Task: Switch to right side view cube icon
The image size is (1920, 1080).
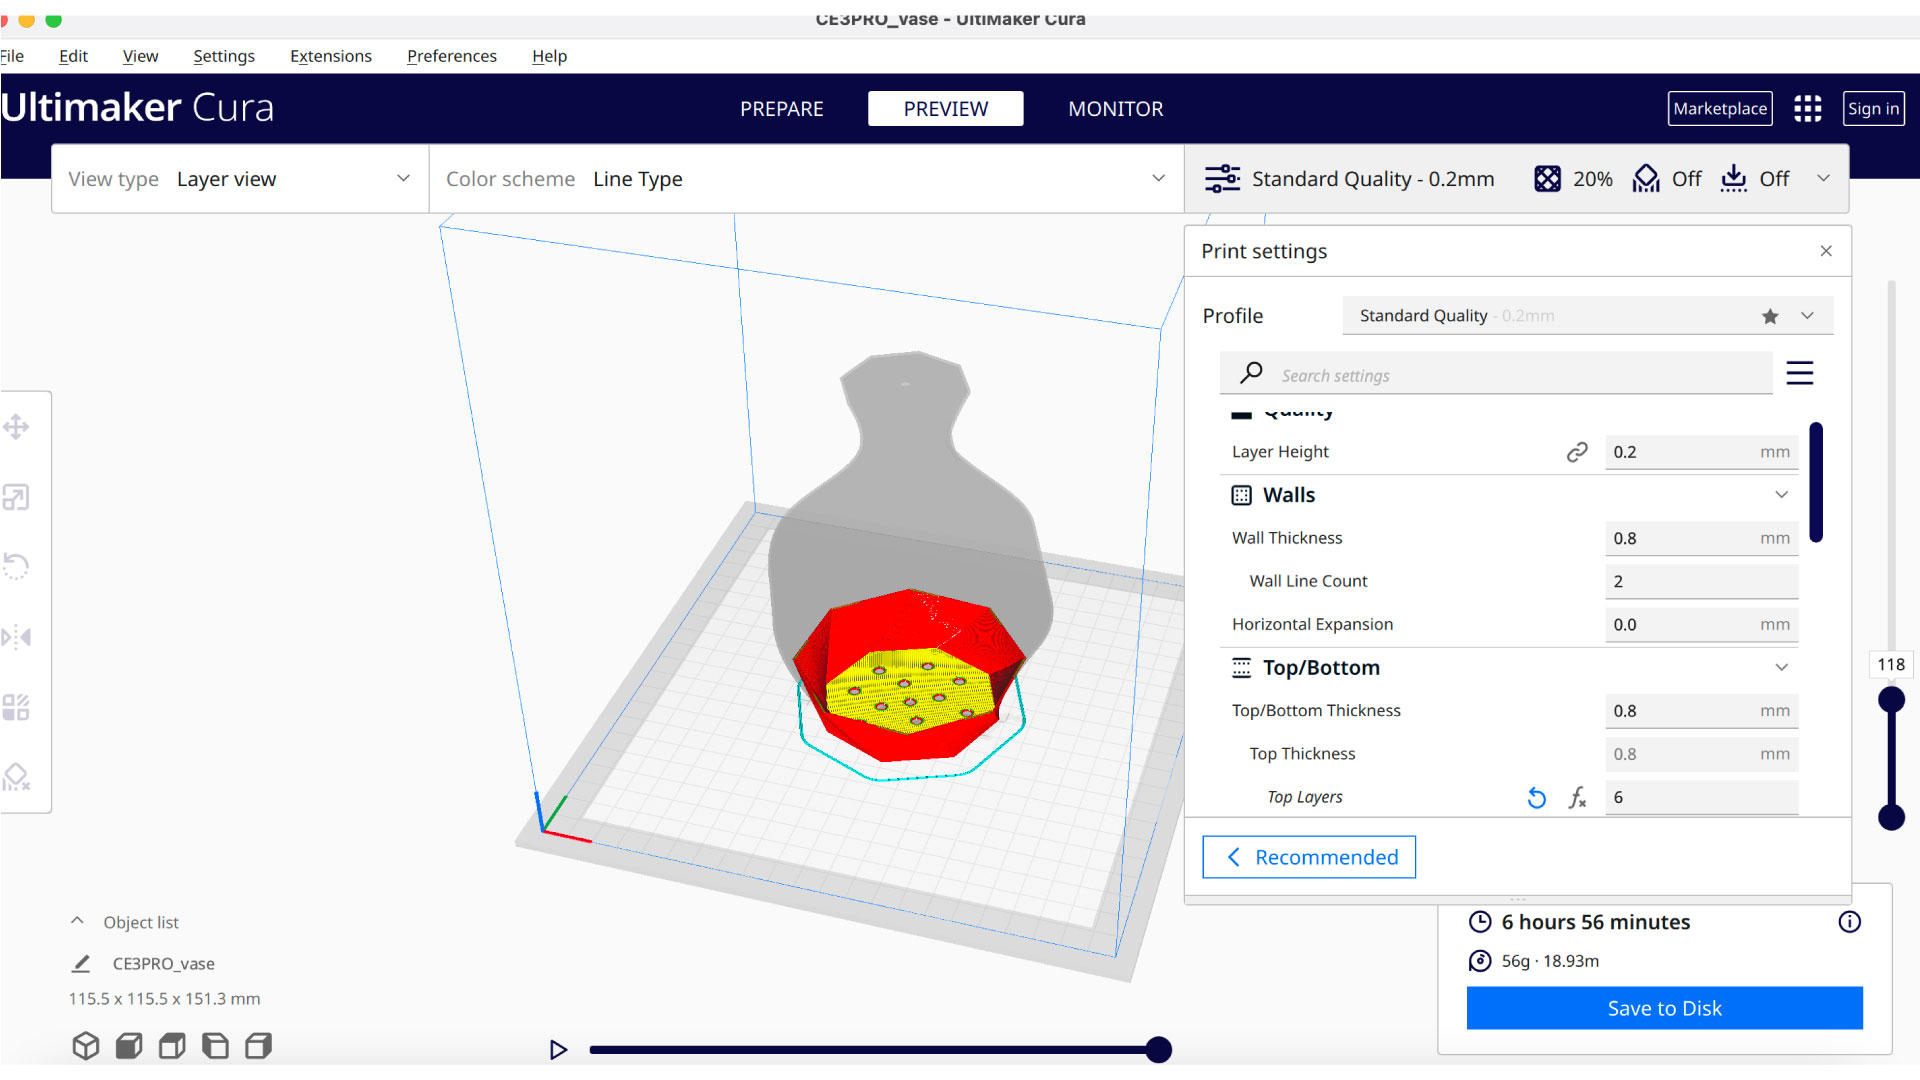Action: pyautogui.click(x=258, y=1046)
